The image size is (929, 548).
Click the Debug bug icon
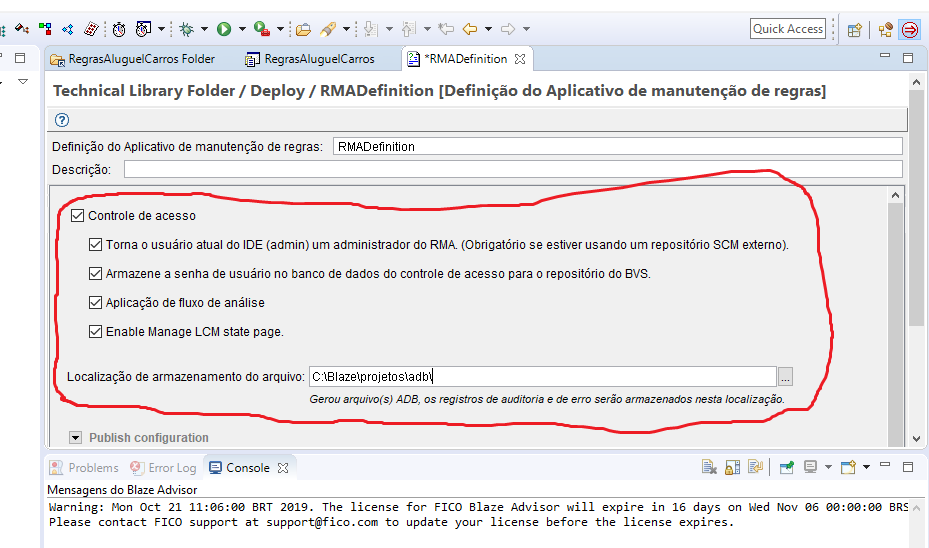(187, 28)
